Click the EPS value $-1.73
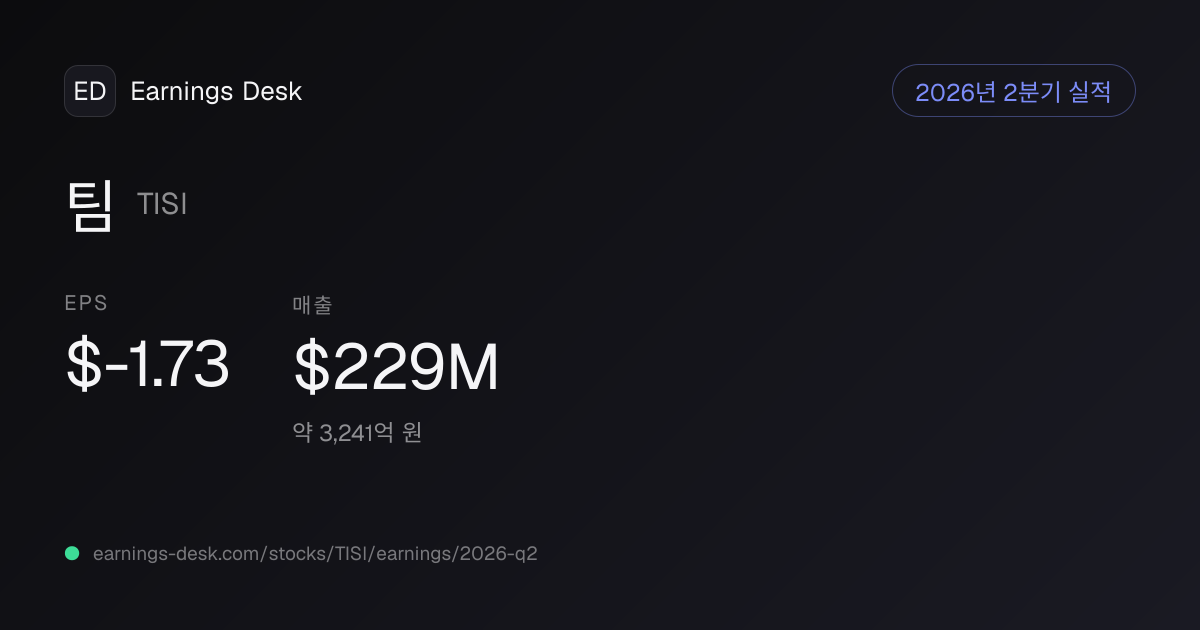1200x630 pixels. [x=147, y=364]
